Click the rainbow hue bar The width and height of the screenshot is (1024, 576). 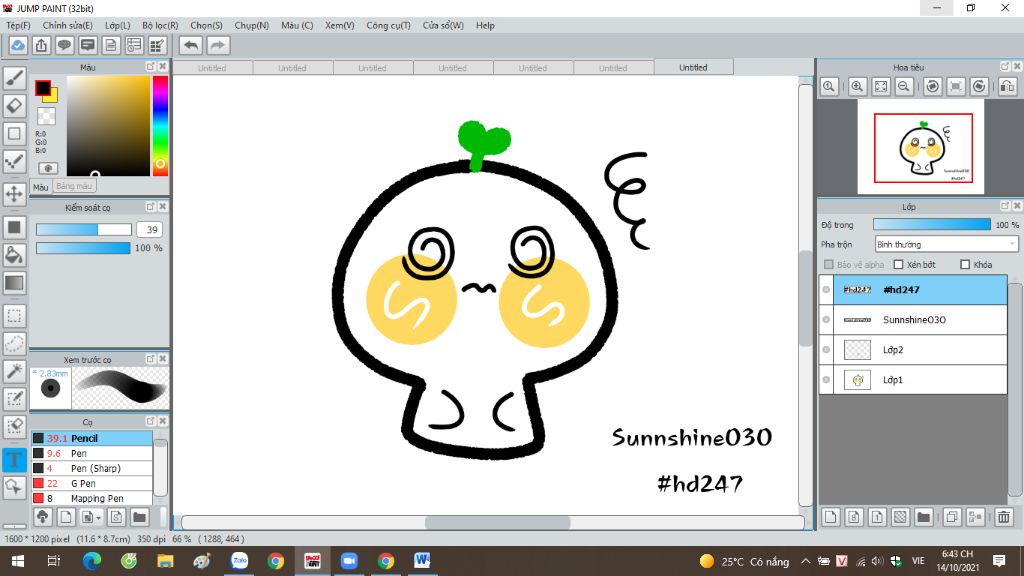tap(160, 125)
